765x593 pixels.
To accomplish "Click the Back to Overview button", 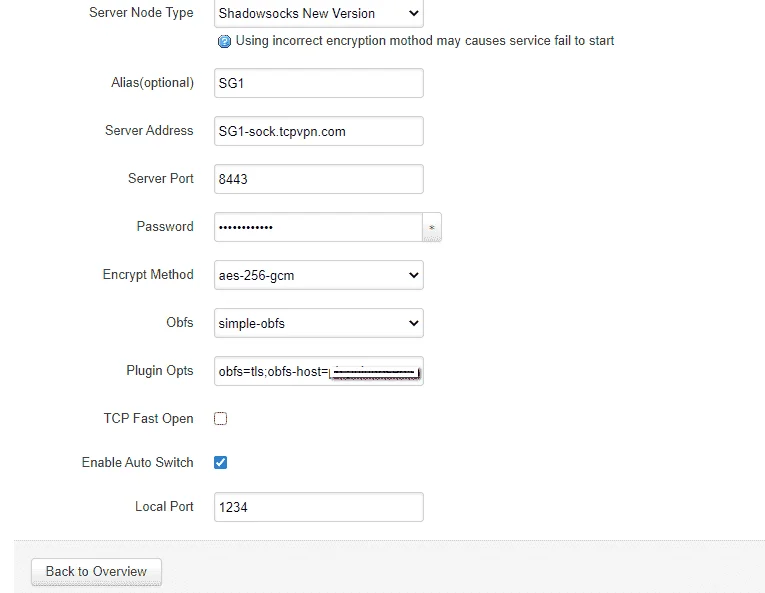I will (x=96, y=572).
